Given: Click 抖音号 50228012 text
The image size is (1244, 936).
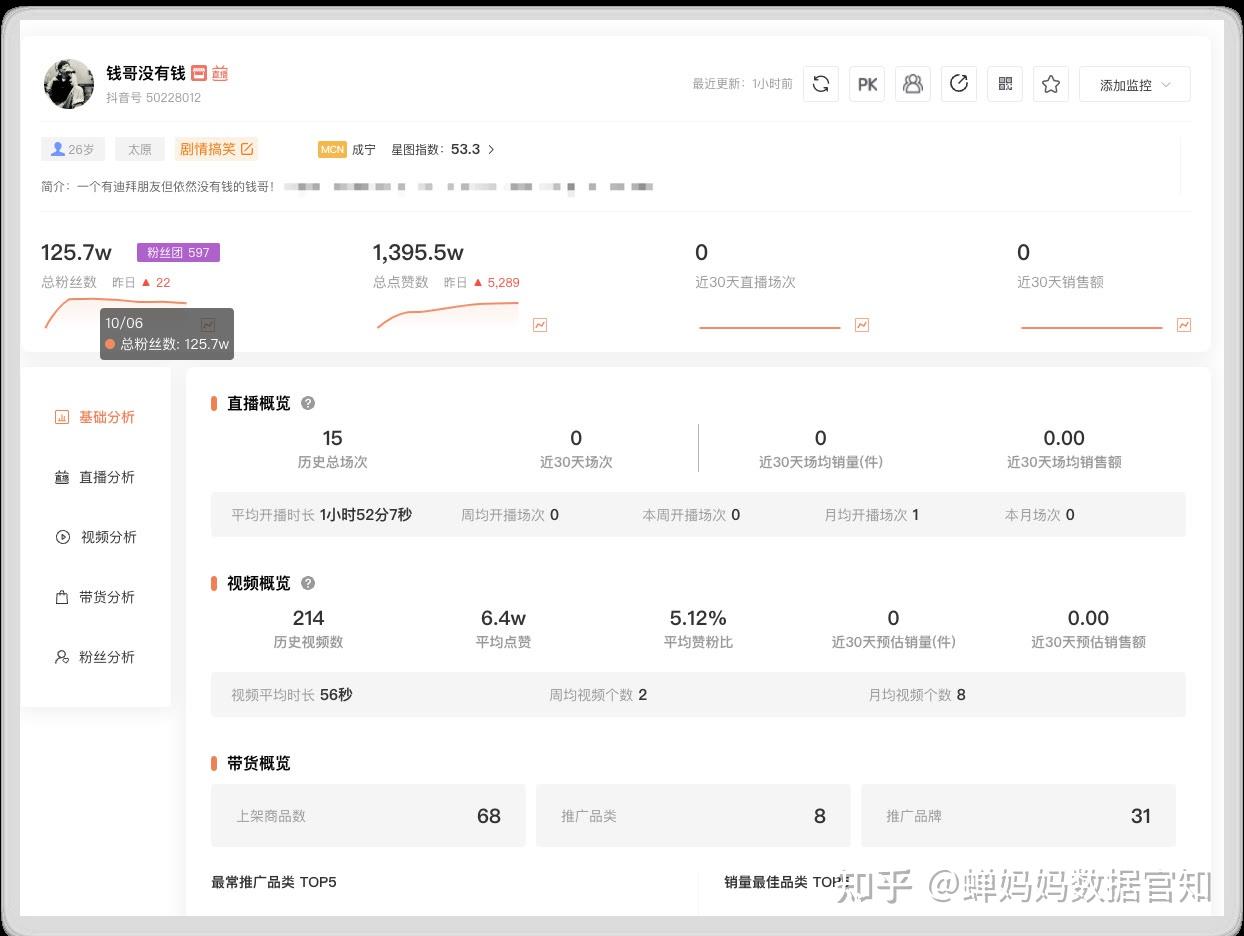Looking at the screenshot, I should pyautogui.click(x=154, y=98).
